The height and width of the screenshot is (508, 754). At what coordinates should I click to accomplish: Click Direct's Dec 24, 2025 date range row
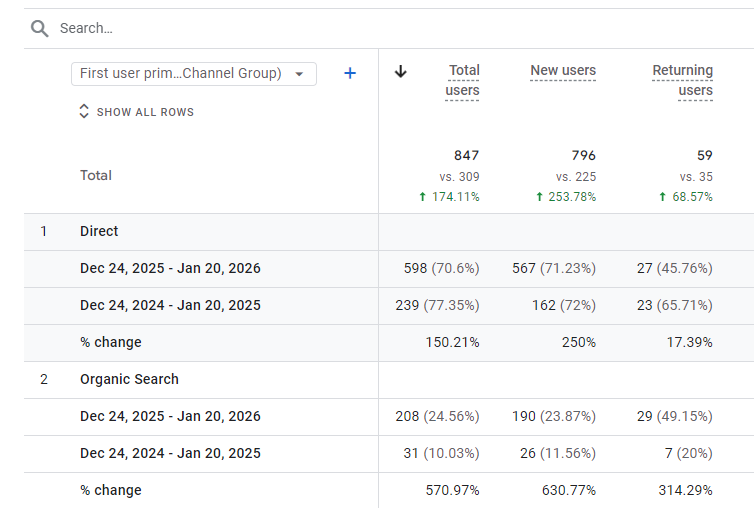[x=389, y=268]
